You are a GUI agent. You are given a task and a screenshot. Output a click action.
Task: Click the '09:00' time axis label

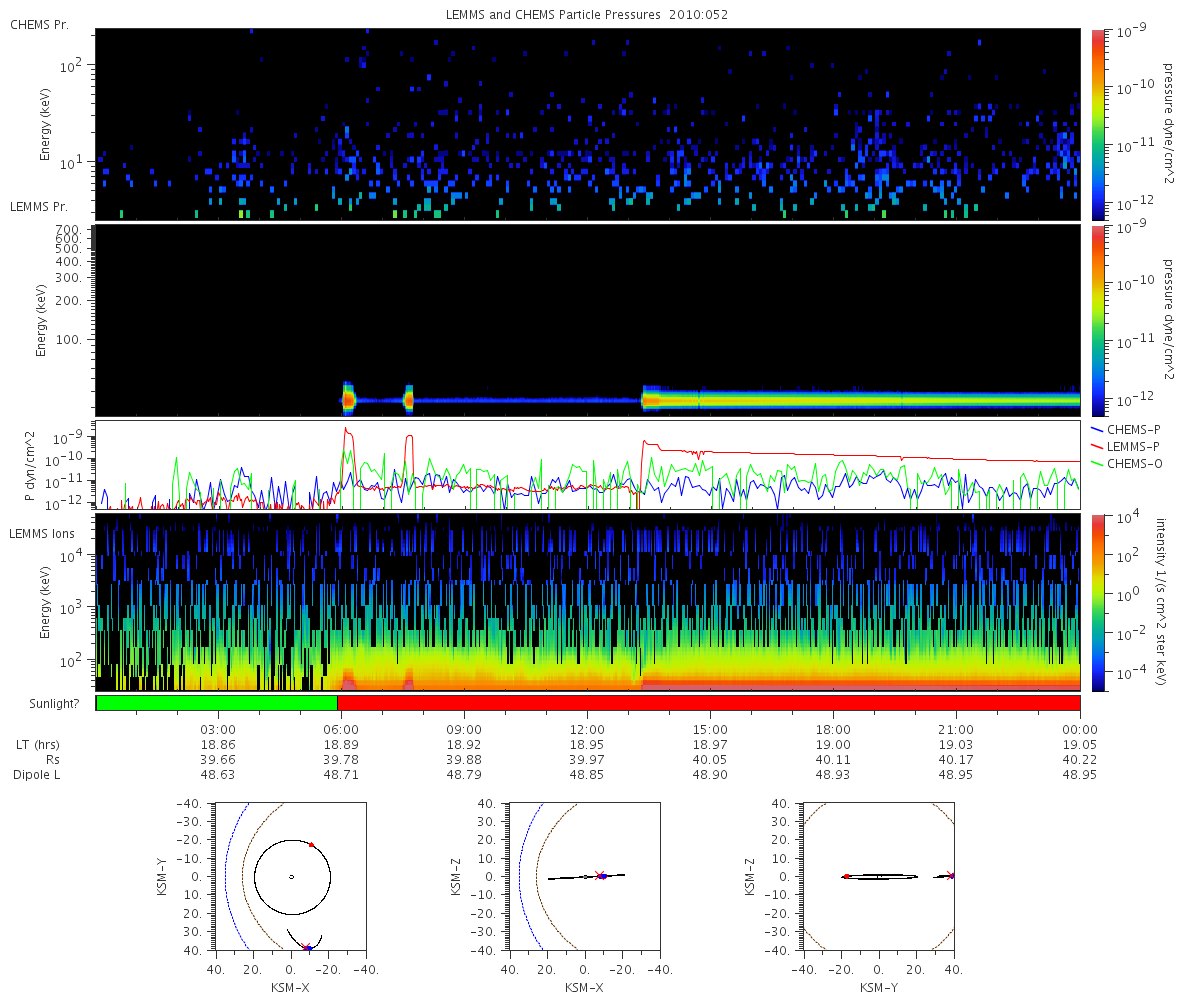[x=464, y=729]
